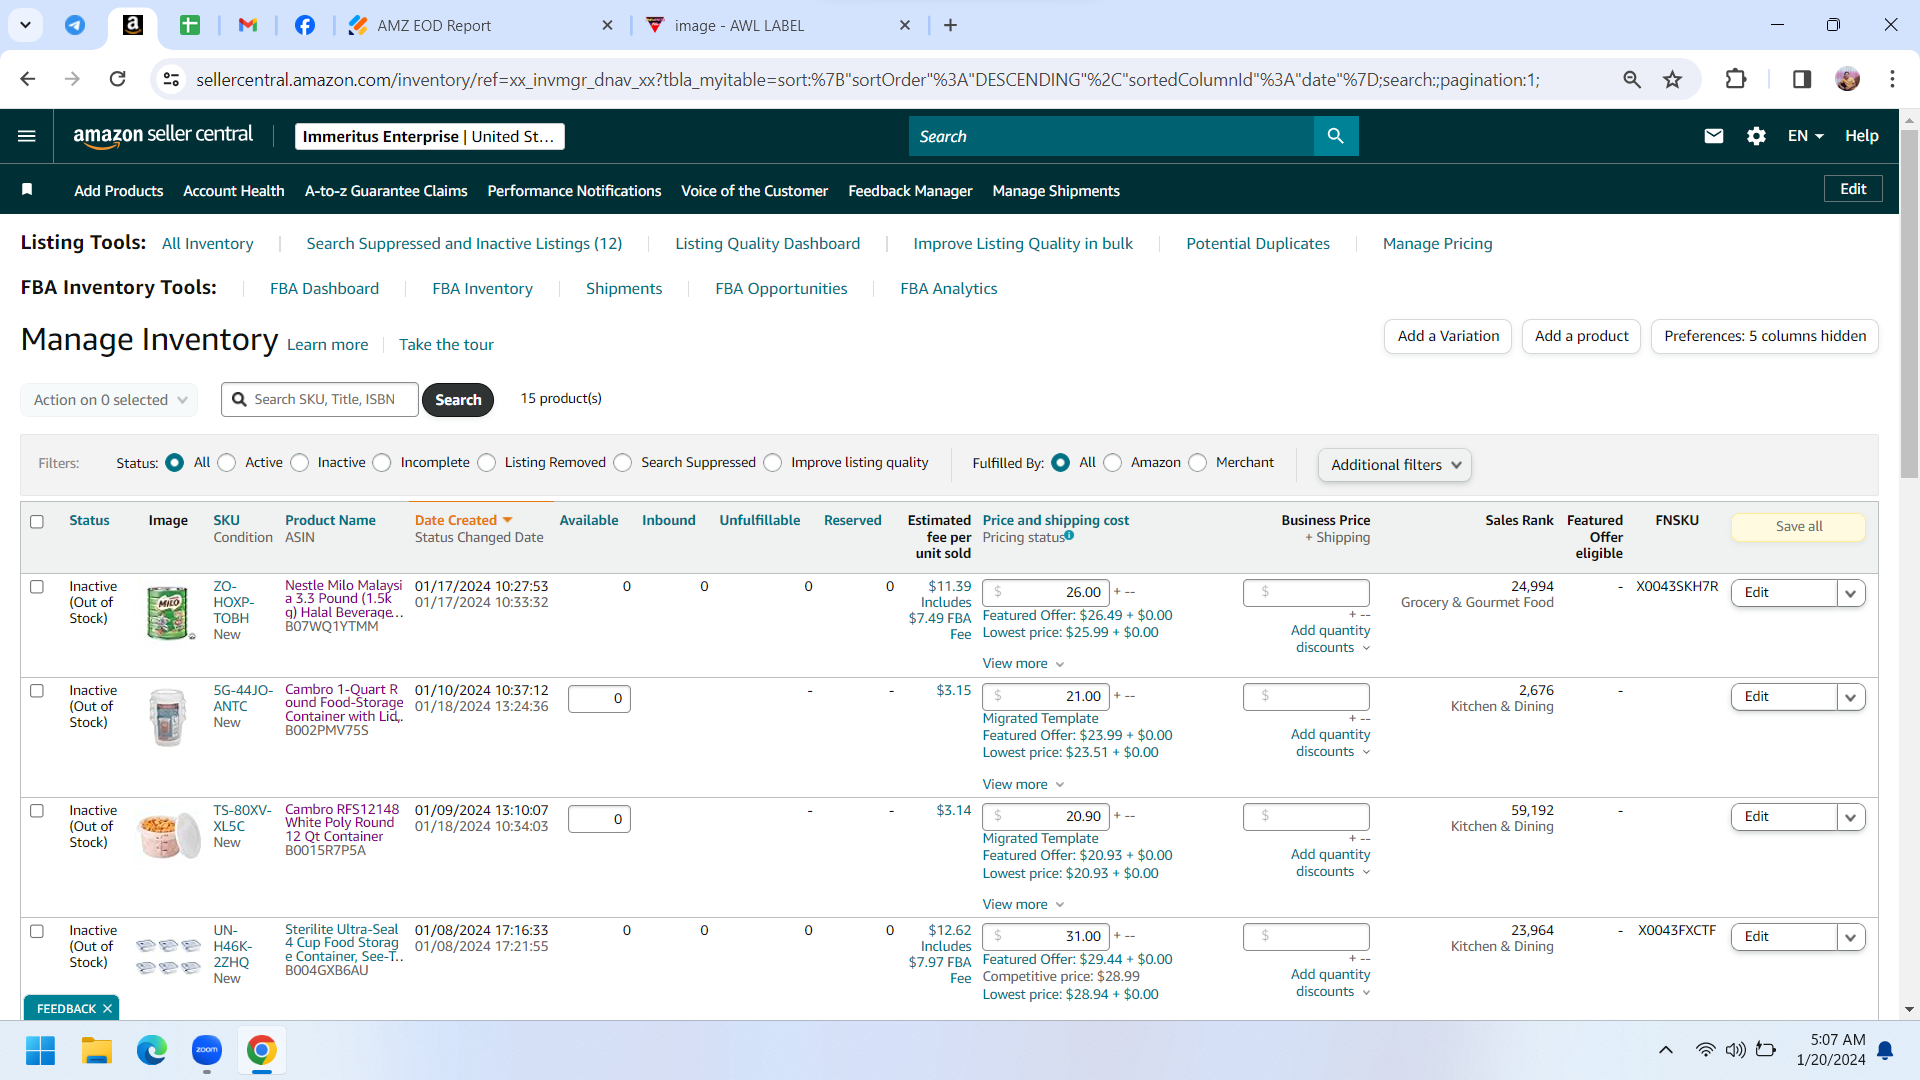Select the Search Suppressed status filter

pos(623,462)
